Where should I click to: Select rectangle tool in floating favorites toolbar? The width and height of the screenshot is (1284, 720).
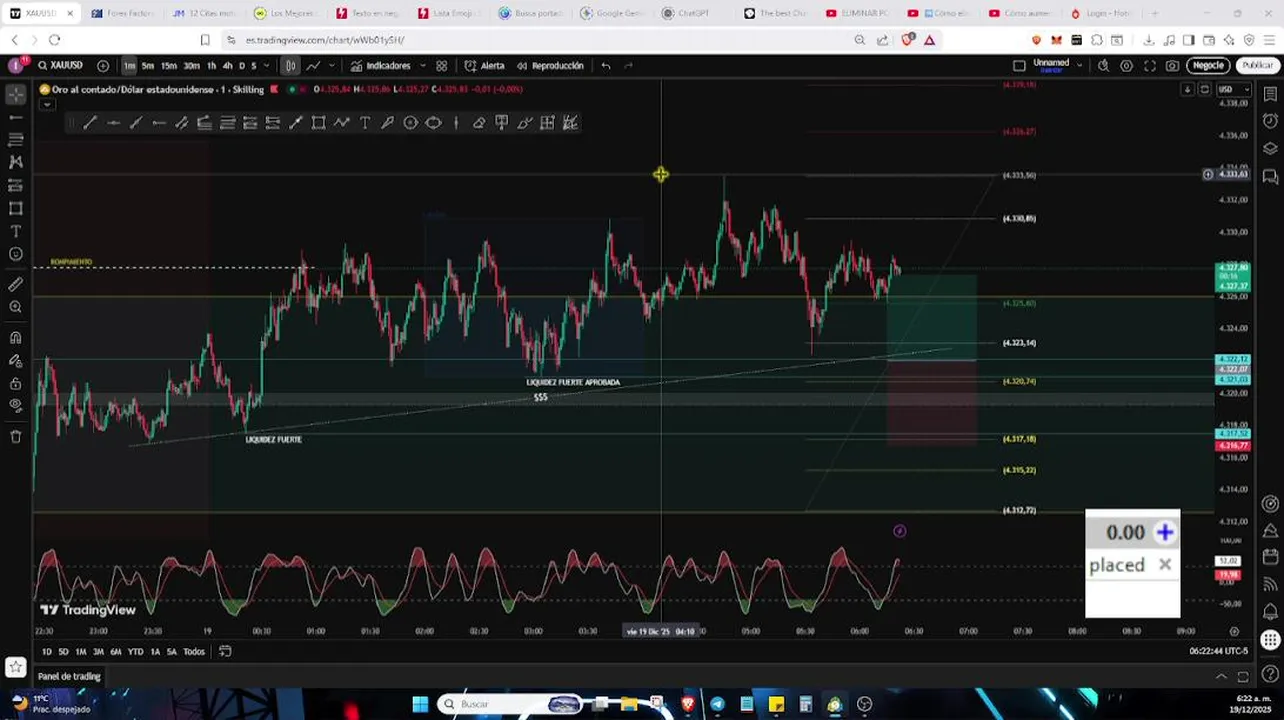(319, 123)
